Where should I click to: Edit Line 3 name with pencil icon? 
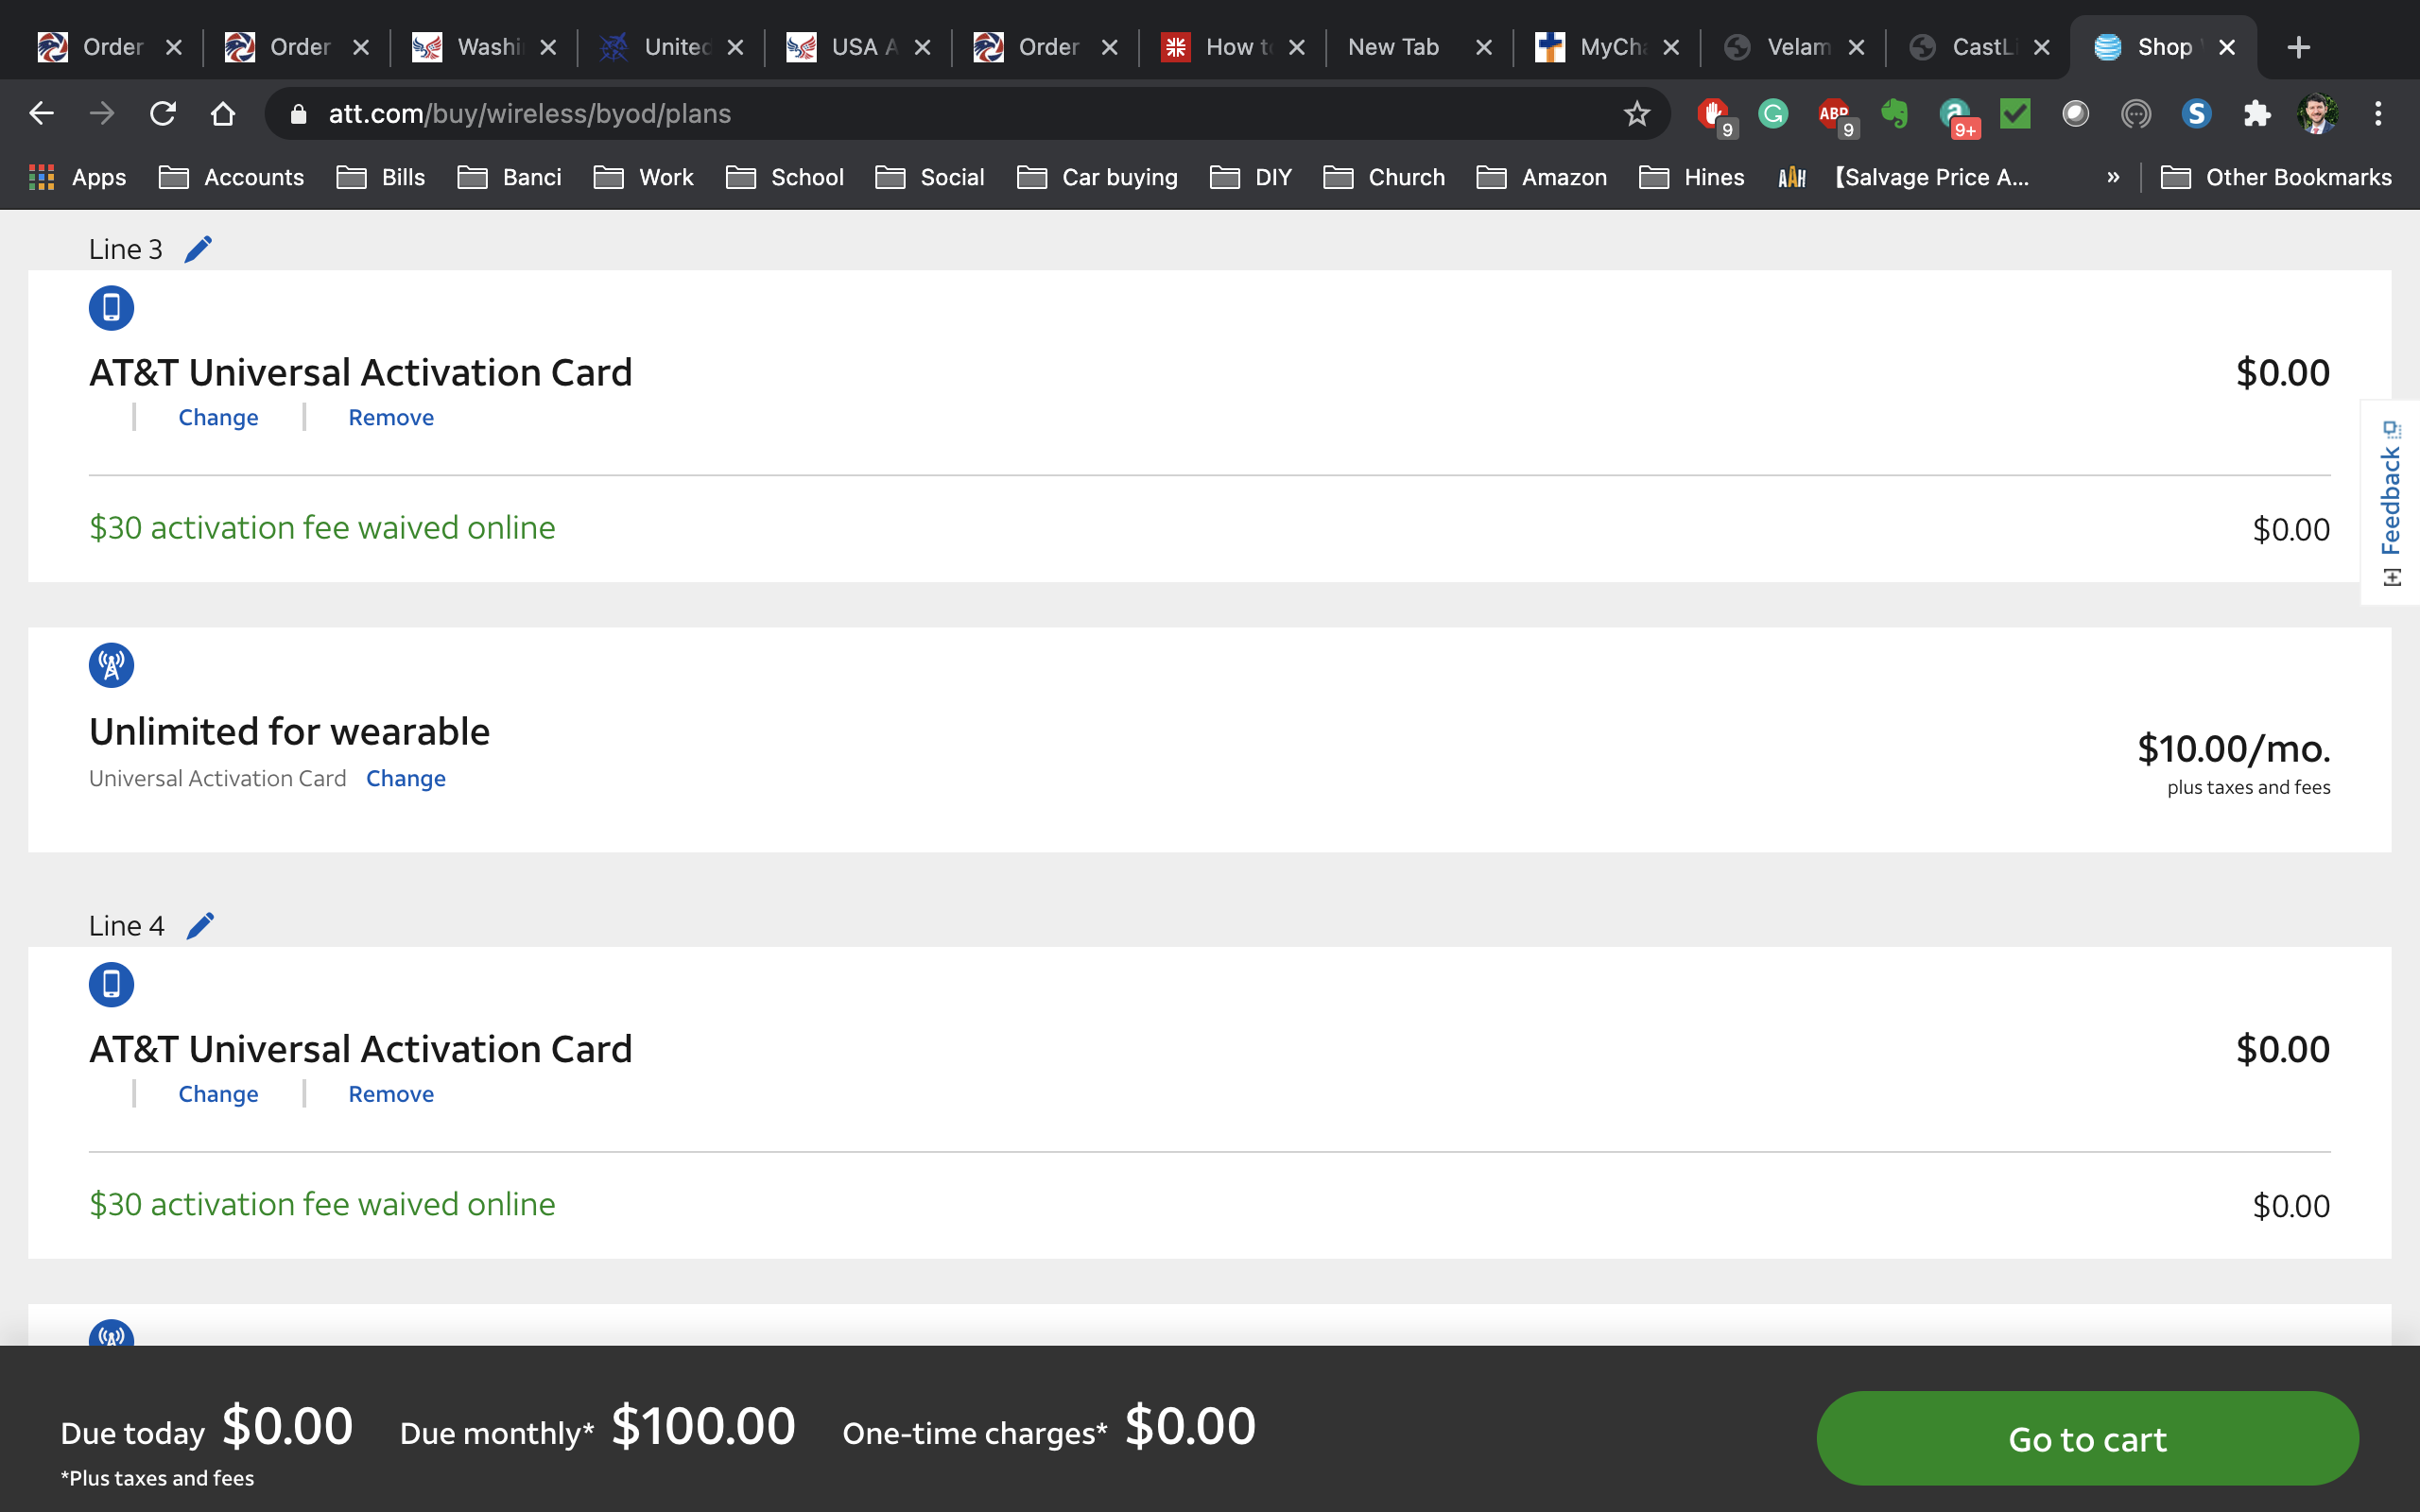click(199, 248)
